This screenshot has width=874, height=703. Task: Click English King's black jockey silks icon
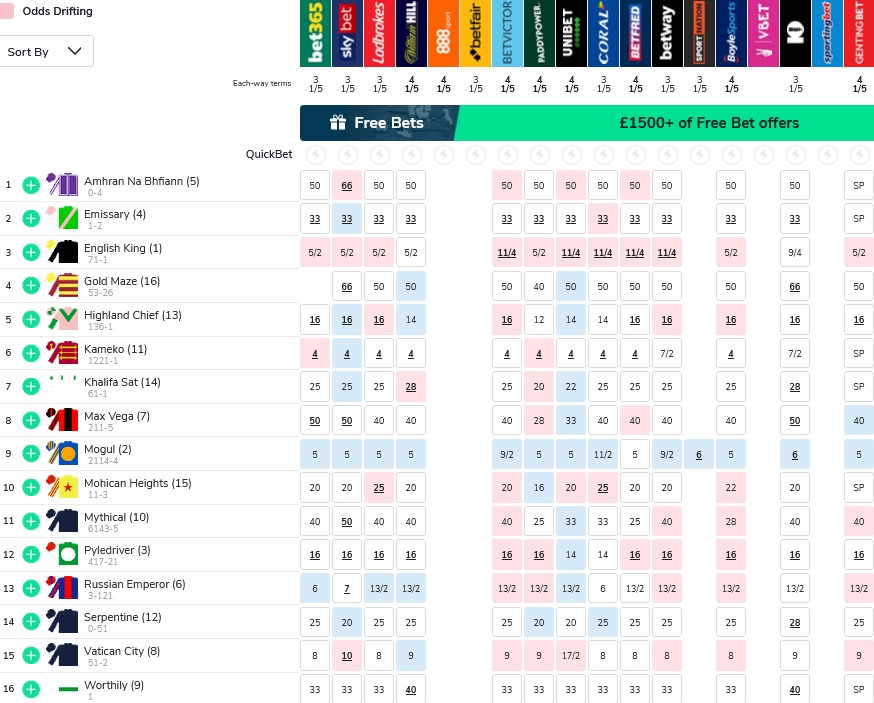(x=62, y=251)
